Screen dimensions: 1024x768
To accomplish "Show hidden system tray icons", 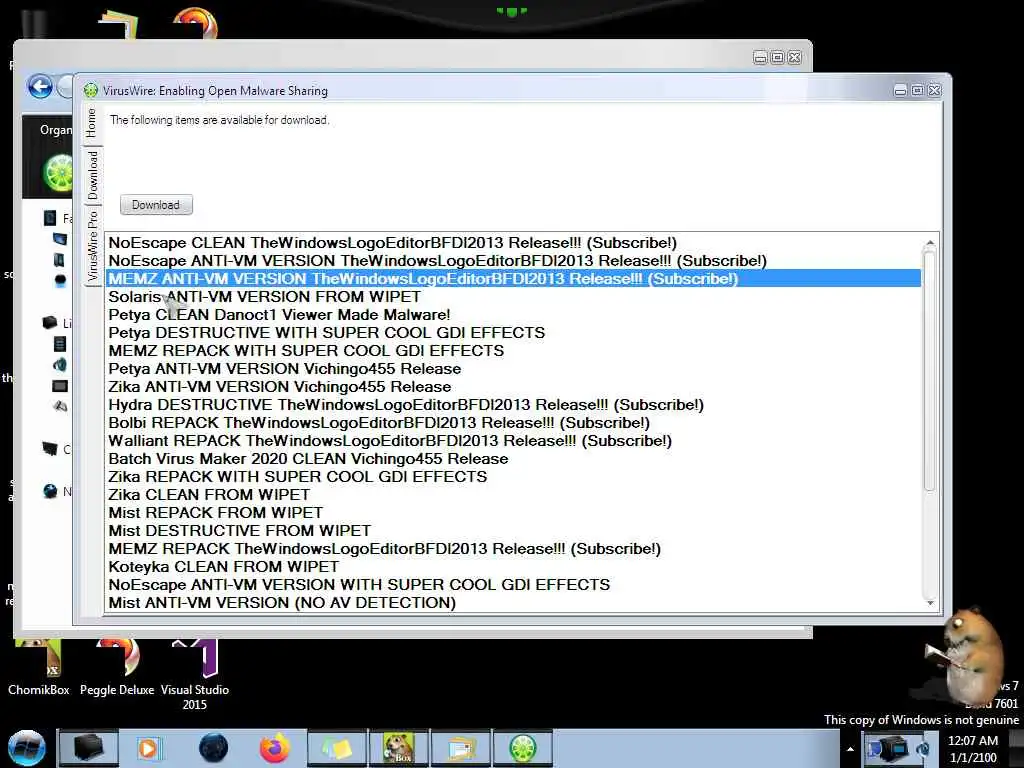I will [850, 749].
